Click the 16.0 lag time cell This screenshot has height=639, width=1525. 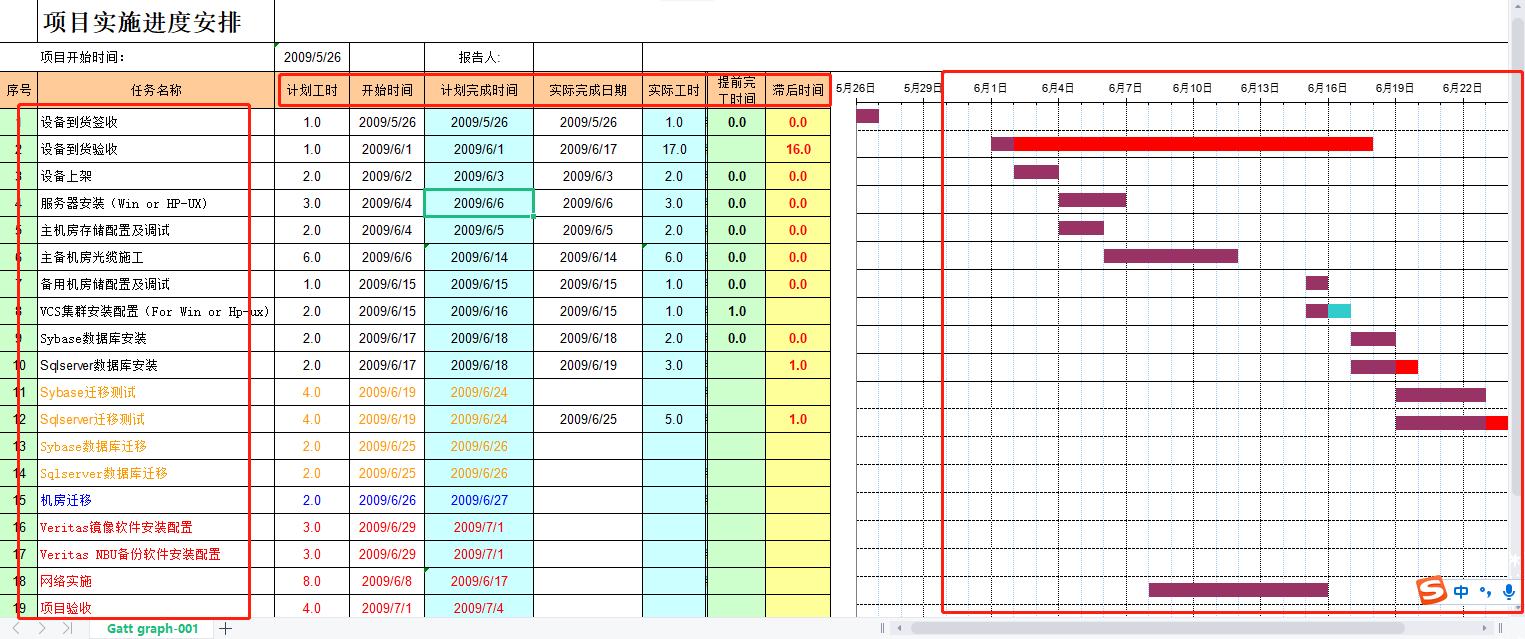tap(798, 149)
